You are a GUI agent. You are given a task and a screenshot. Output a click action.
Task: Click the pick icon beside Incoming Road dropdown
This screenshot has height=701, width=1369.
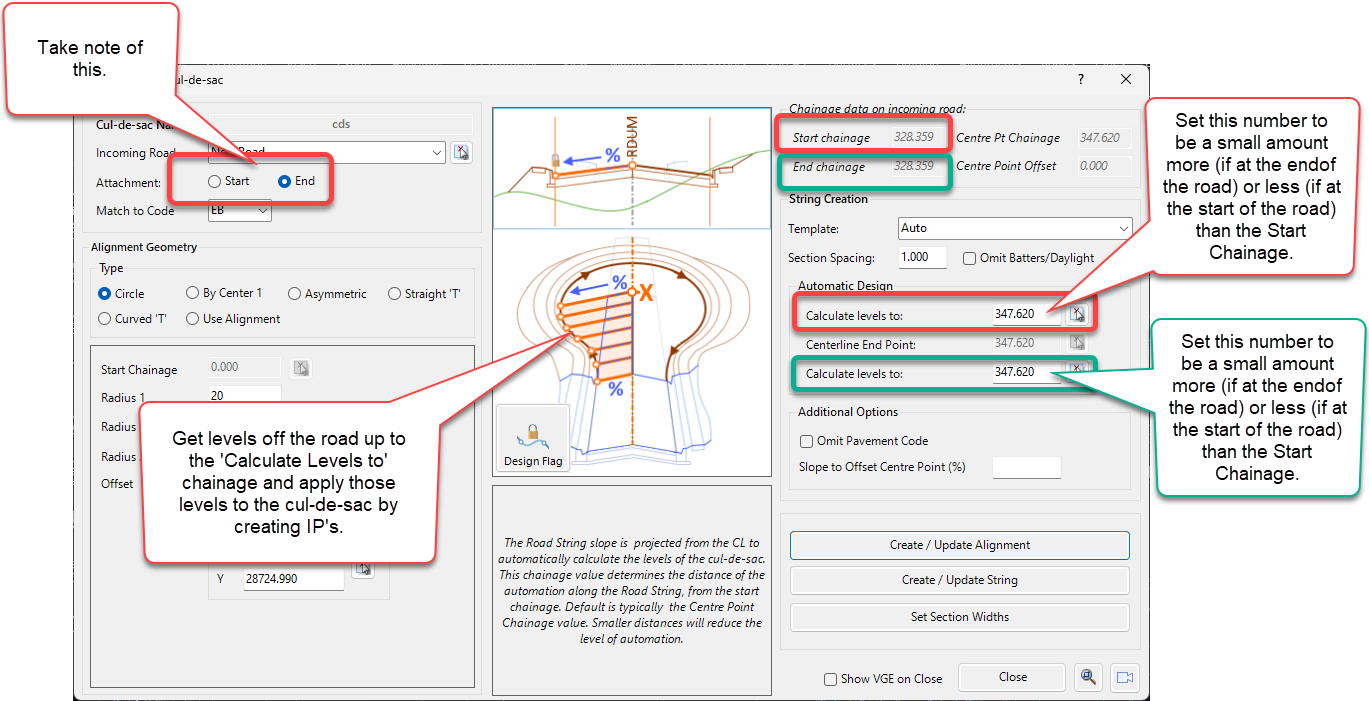pyautogui.click(x=460, y=153)
